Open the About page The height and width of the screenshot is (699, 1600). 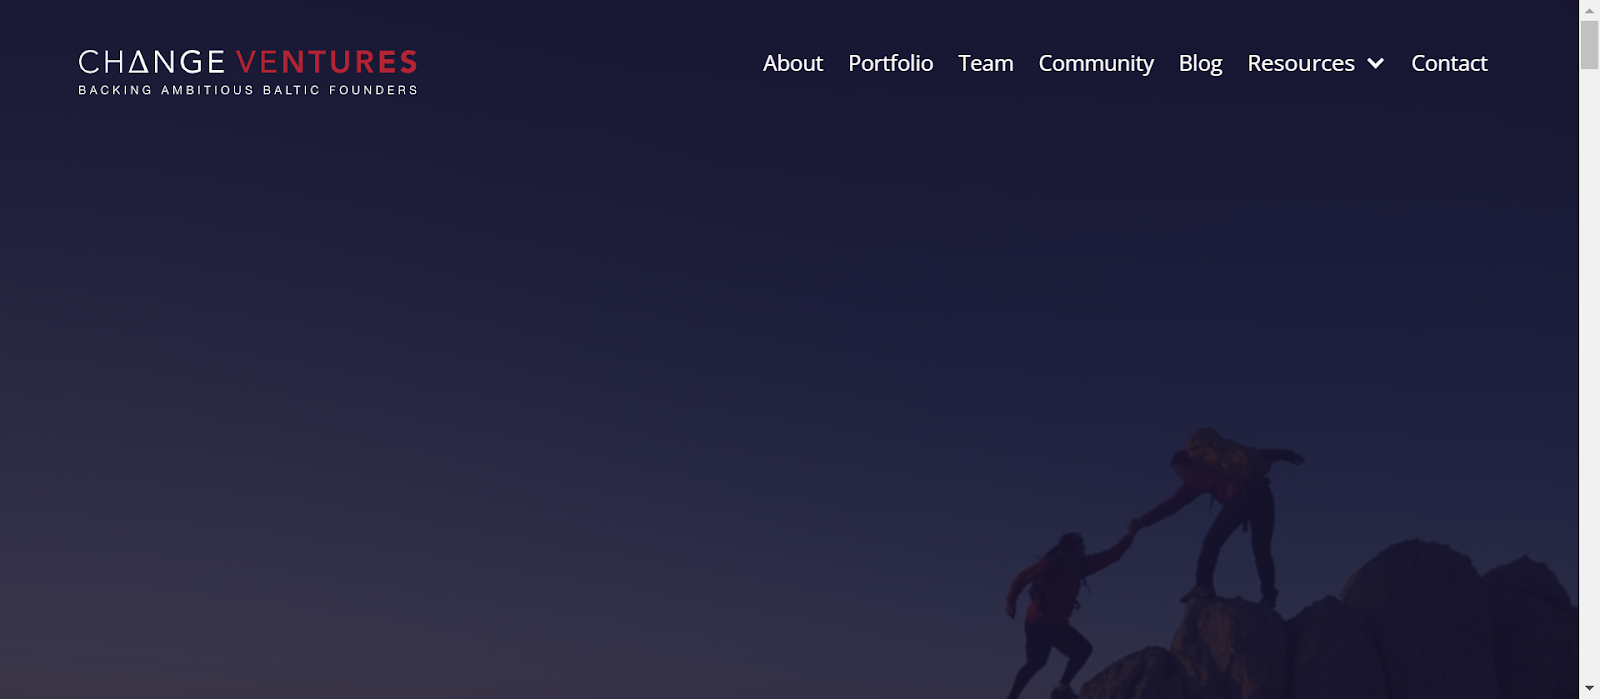(793, 63)
